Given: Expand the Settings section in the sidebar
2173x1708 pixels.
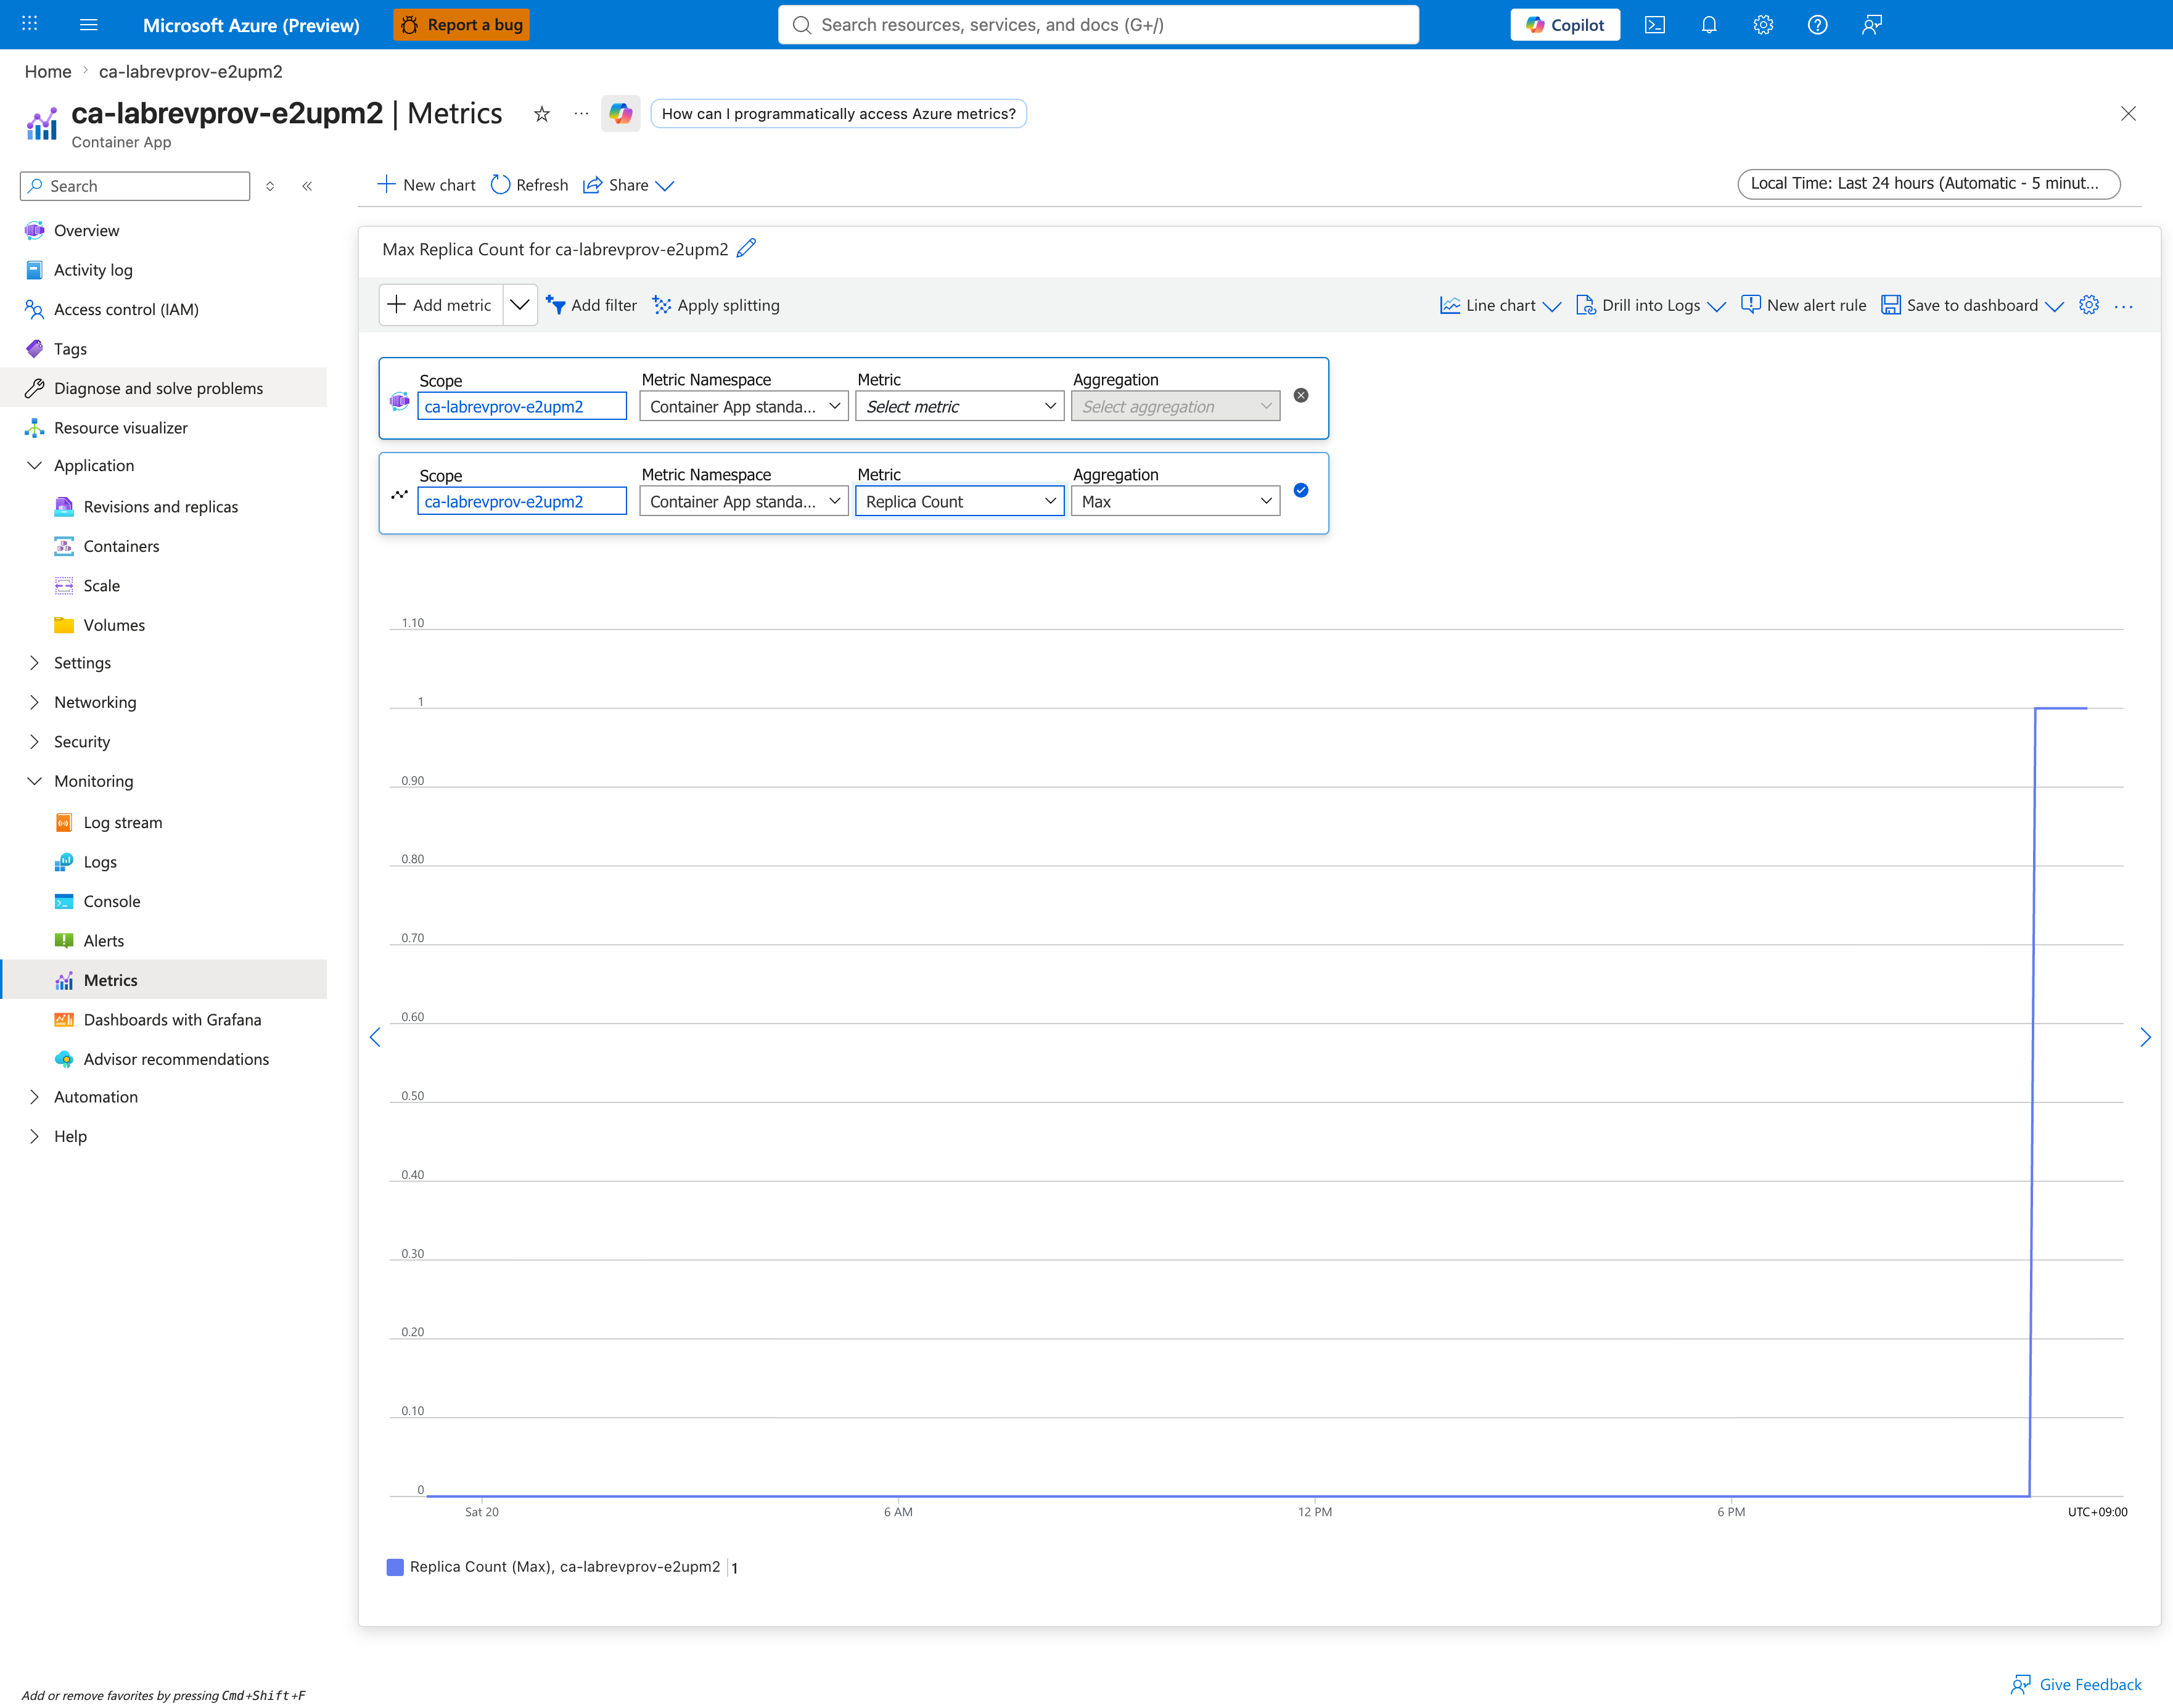Looking at the screenshot, I should pyautogui.click(x=82, y=663).
